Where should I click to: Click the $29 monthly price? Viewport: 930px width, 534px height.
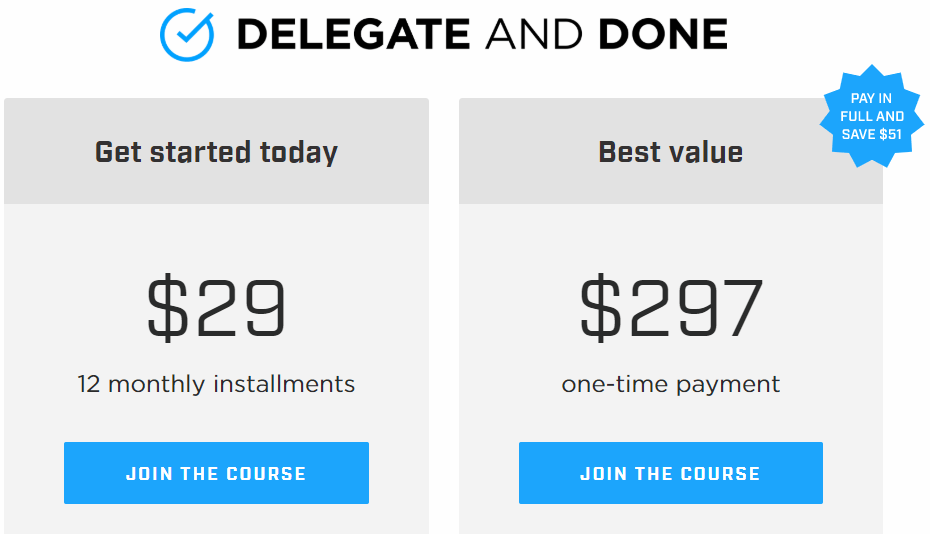[x=216, y=309]
